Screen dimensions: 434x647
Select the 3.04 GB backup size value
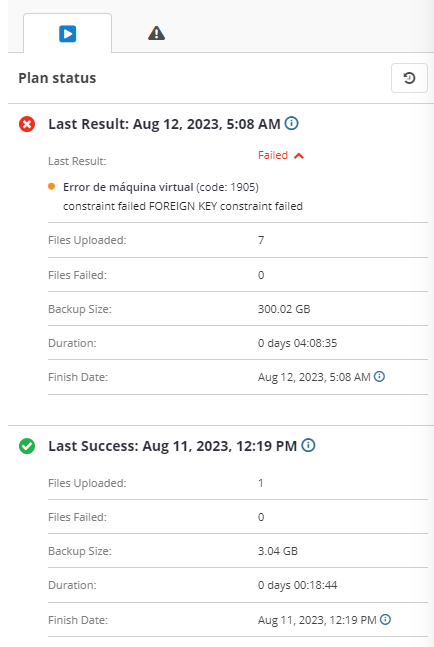(x=278, y=551)
